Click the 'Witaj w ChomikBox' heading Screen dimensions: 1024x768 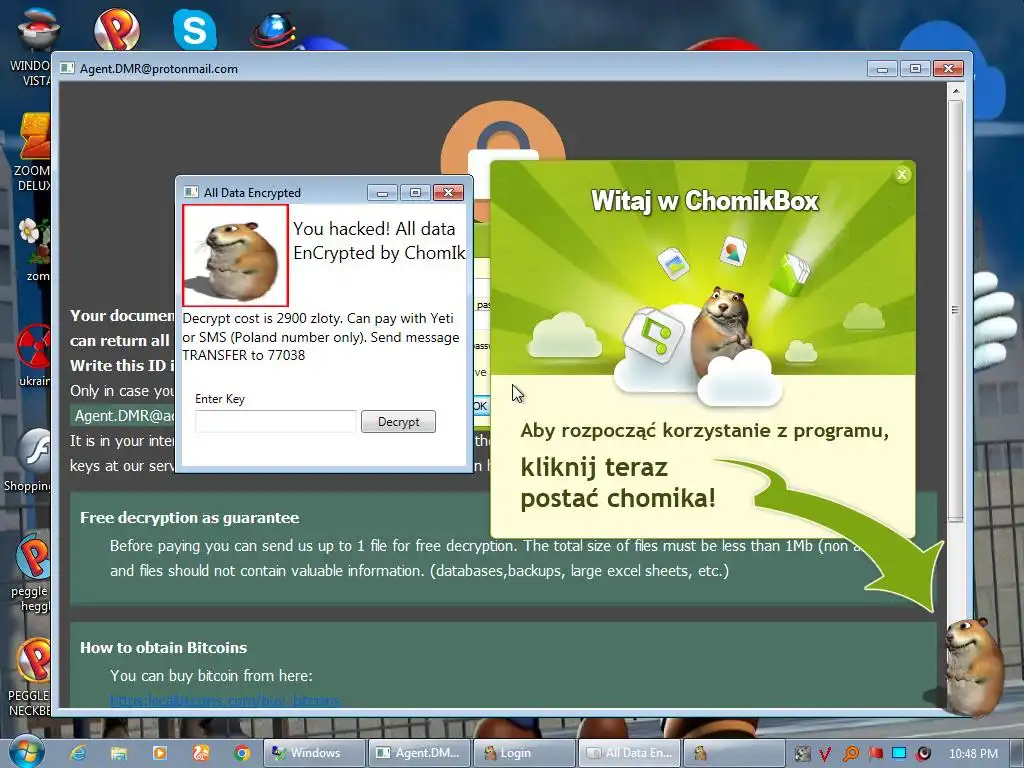704,200
